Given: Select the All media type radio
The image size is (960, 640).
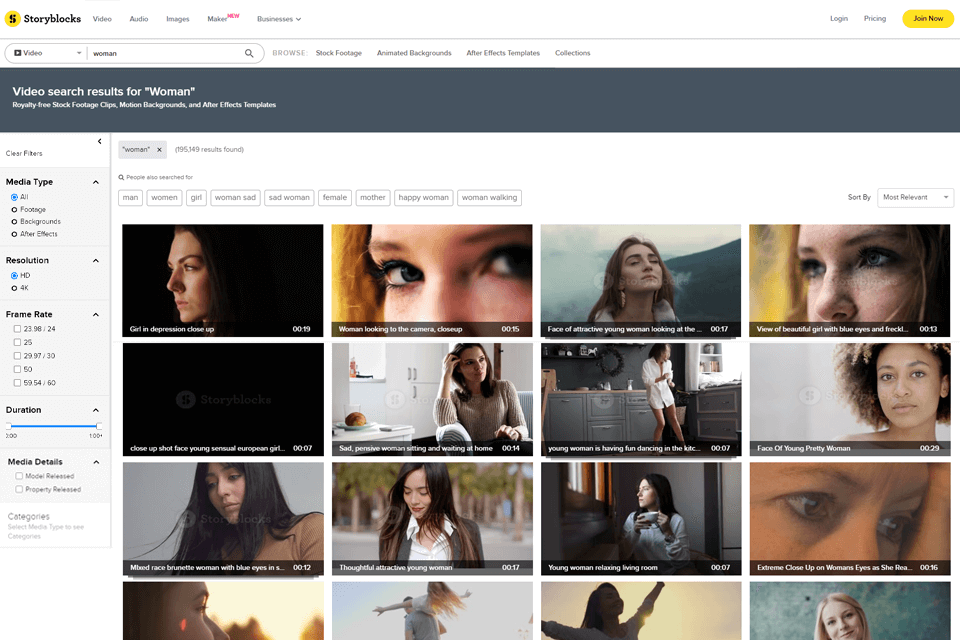Looking at the screenshot, I should [14, 197].
